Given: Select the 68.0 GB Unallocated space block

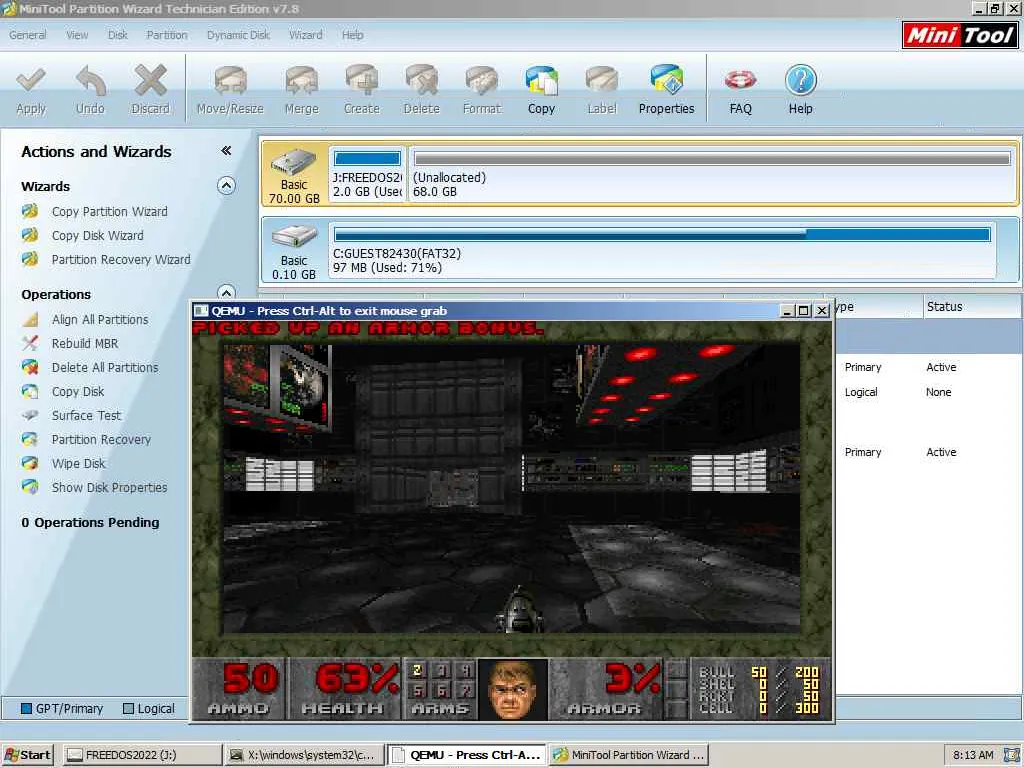Looking at the screenshot, I should point(712,174).
